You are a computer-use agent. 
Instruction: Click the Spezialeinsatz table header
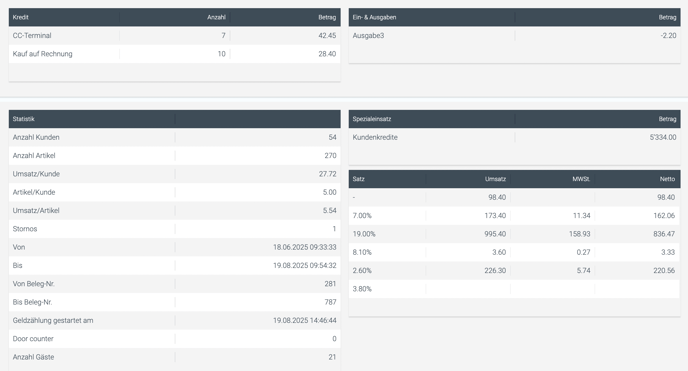[x=372, y=119]
